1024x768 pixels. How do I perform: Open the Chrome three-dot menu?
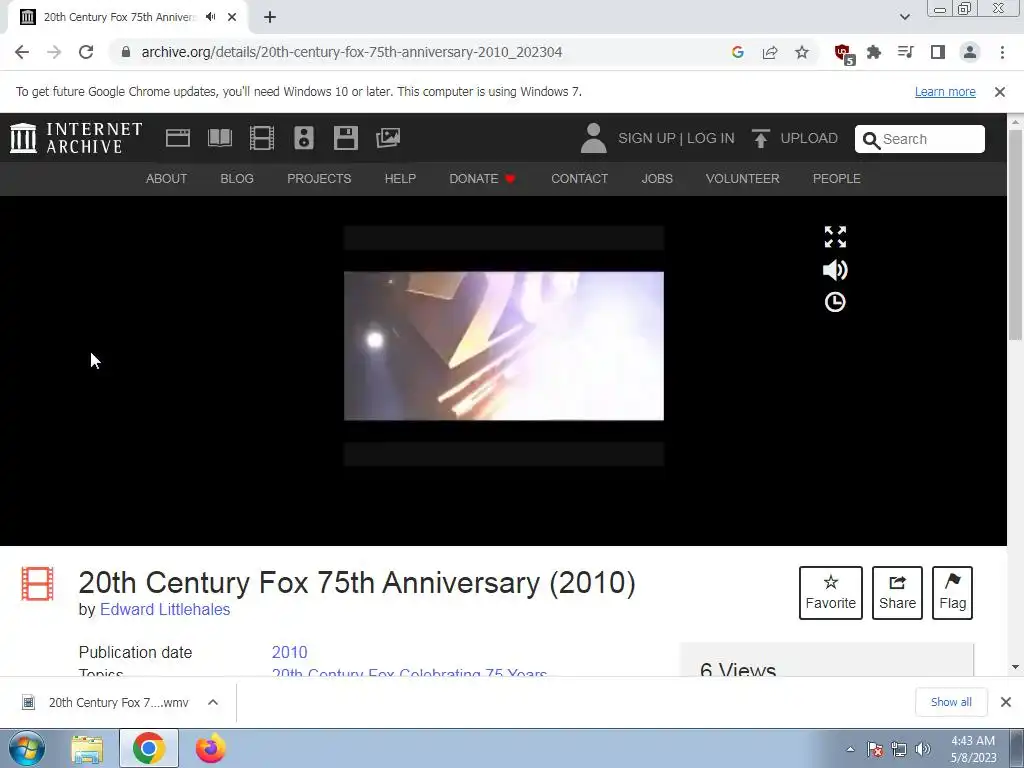(x=1002, y=52)
